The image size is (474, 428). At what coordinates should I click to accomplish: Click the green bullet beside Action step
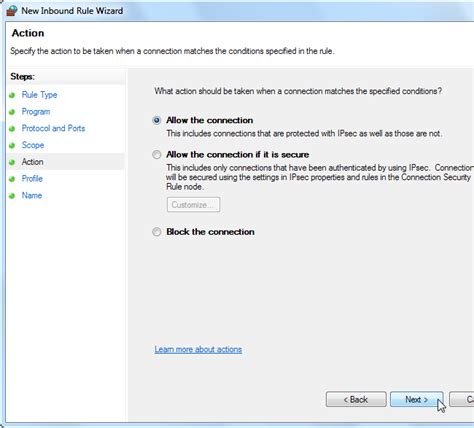pyautogui.click(x=12, y=162)
